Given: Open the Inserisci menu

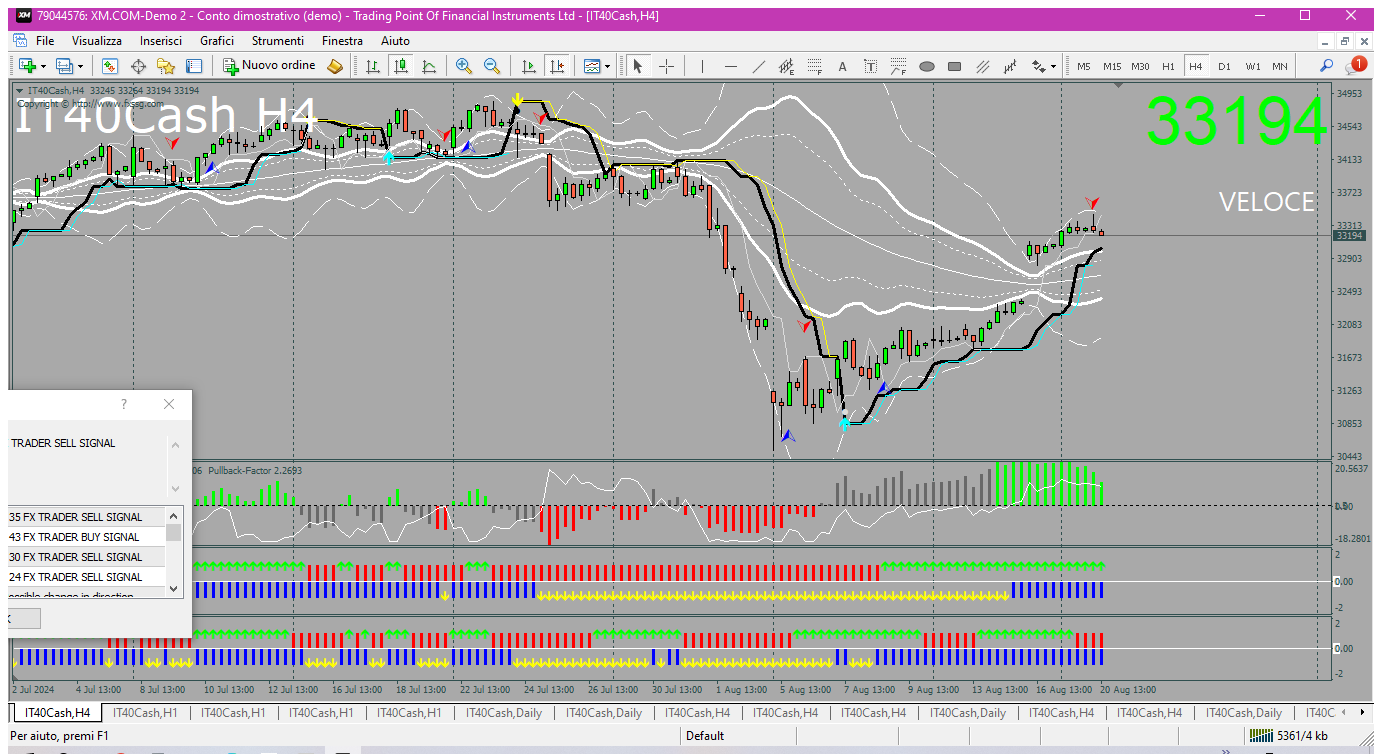Looking at the screenshot, I should 161,41.
